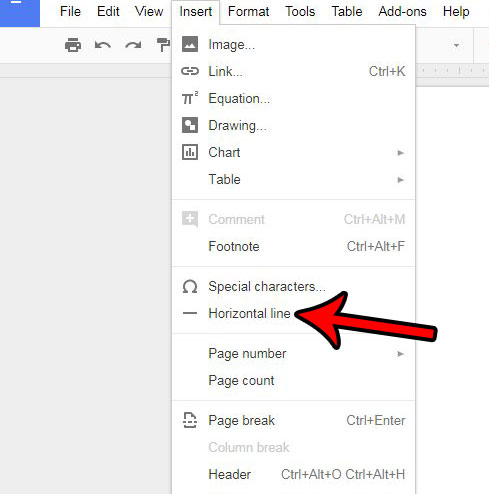
Task: Open the Format menu
Action: click(x=248, y=11)
